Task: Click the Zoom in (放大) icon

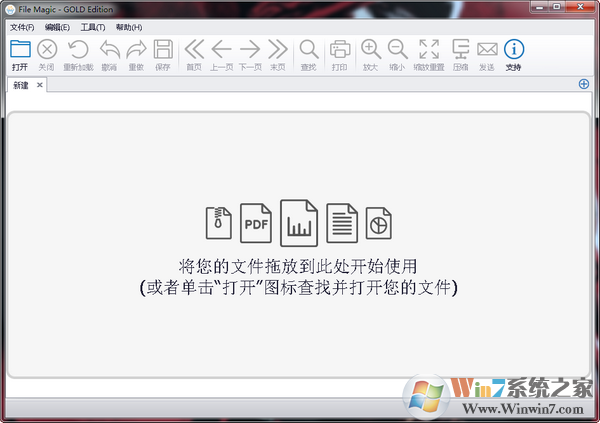Action: [x=371, y=49]
